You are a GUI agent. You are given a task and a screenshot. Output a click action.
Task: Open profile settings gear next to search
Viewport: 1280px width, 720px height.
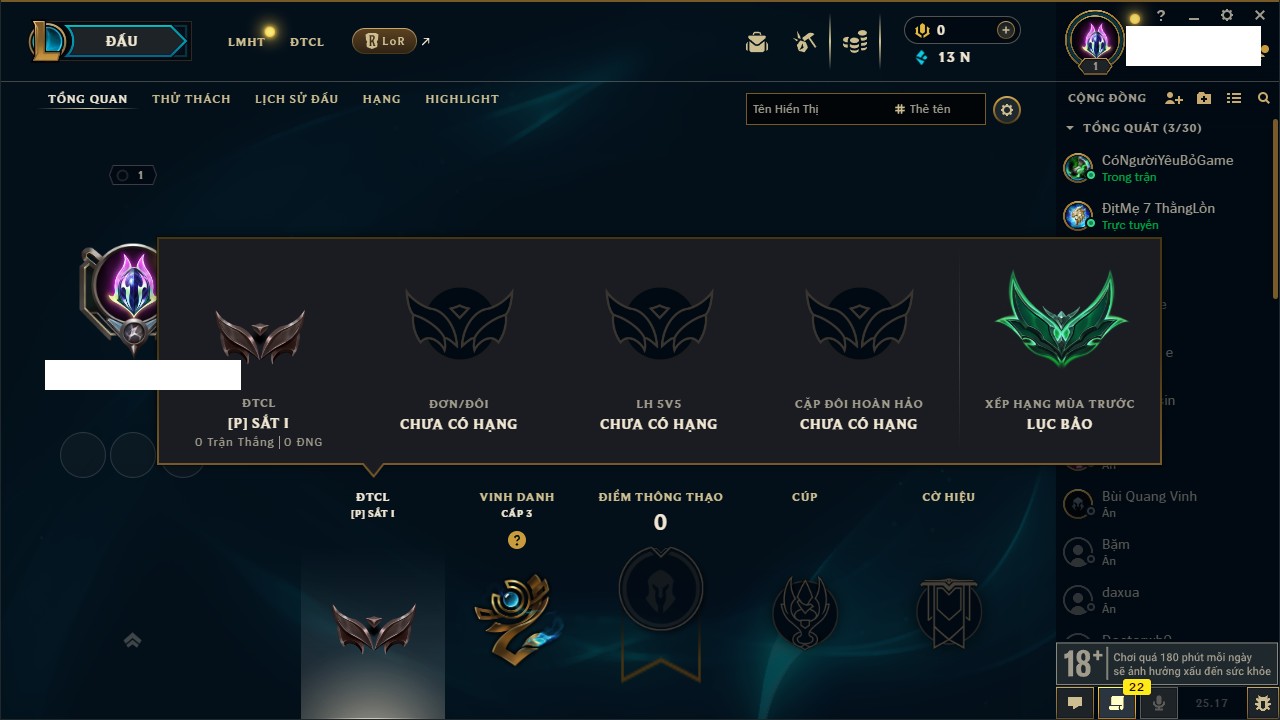(1007, 110)
